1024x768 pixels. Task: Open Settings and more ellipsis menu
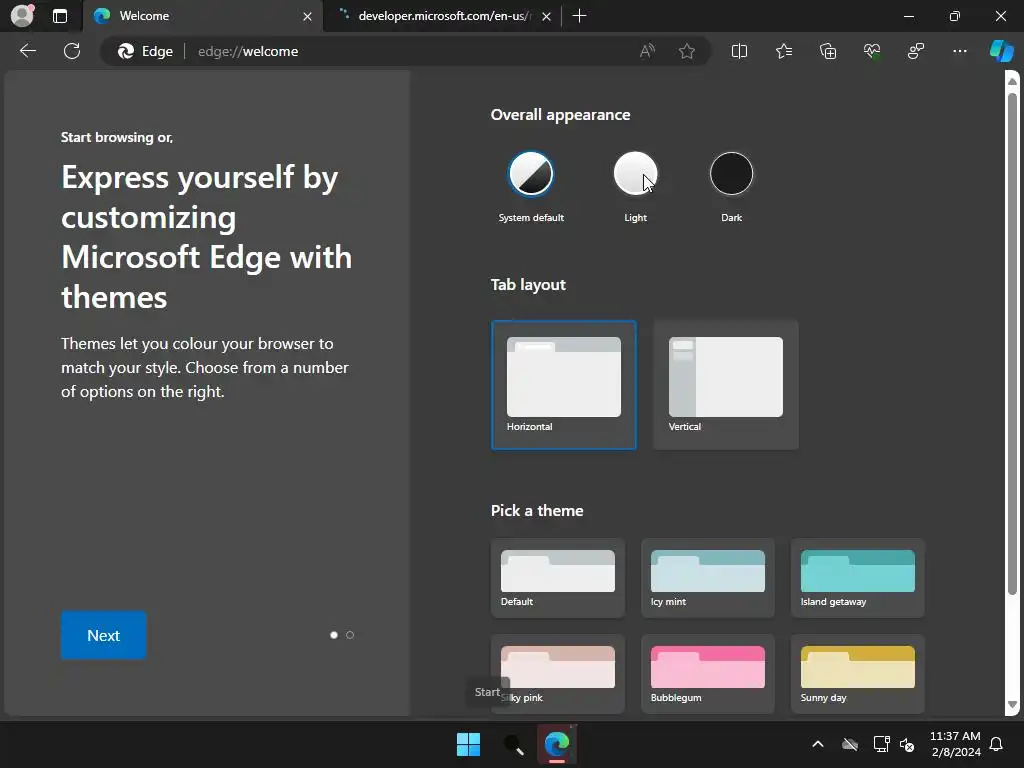point(959,51)
